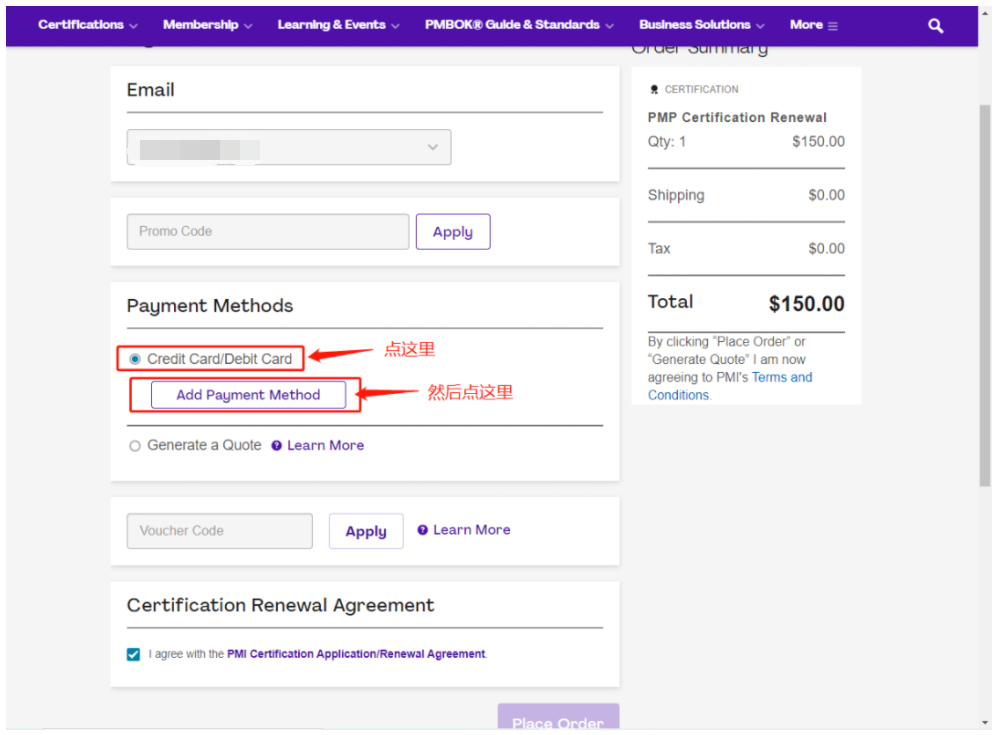Open the search magnifier icon
This screenshot has height=735, width=997.
(935, 25)
